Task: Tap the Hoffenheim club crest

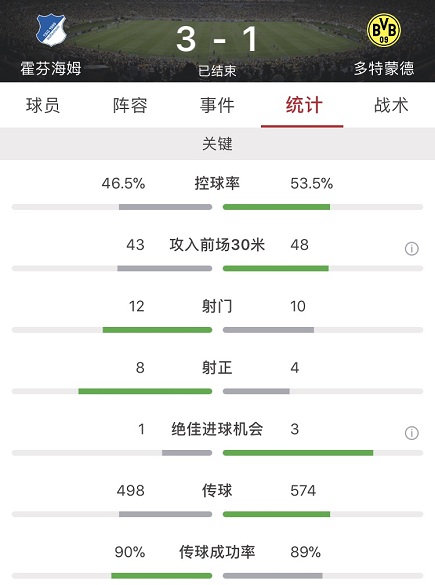Action: point(51,30)
